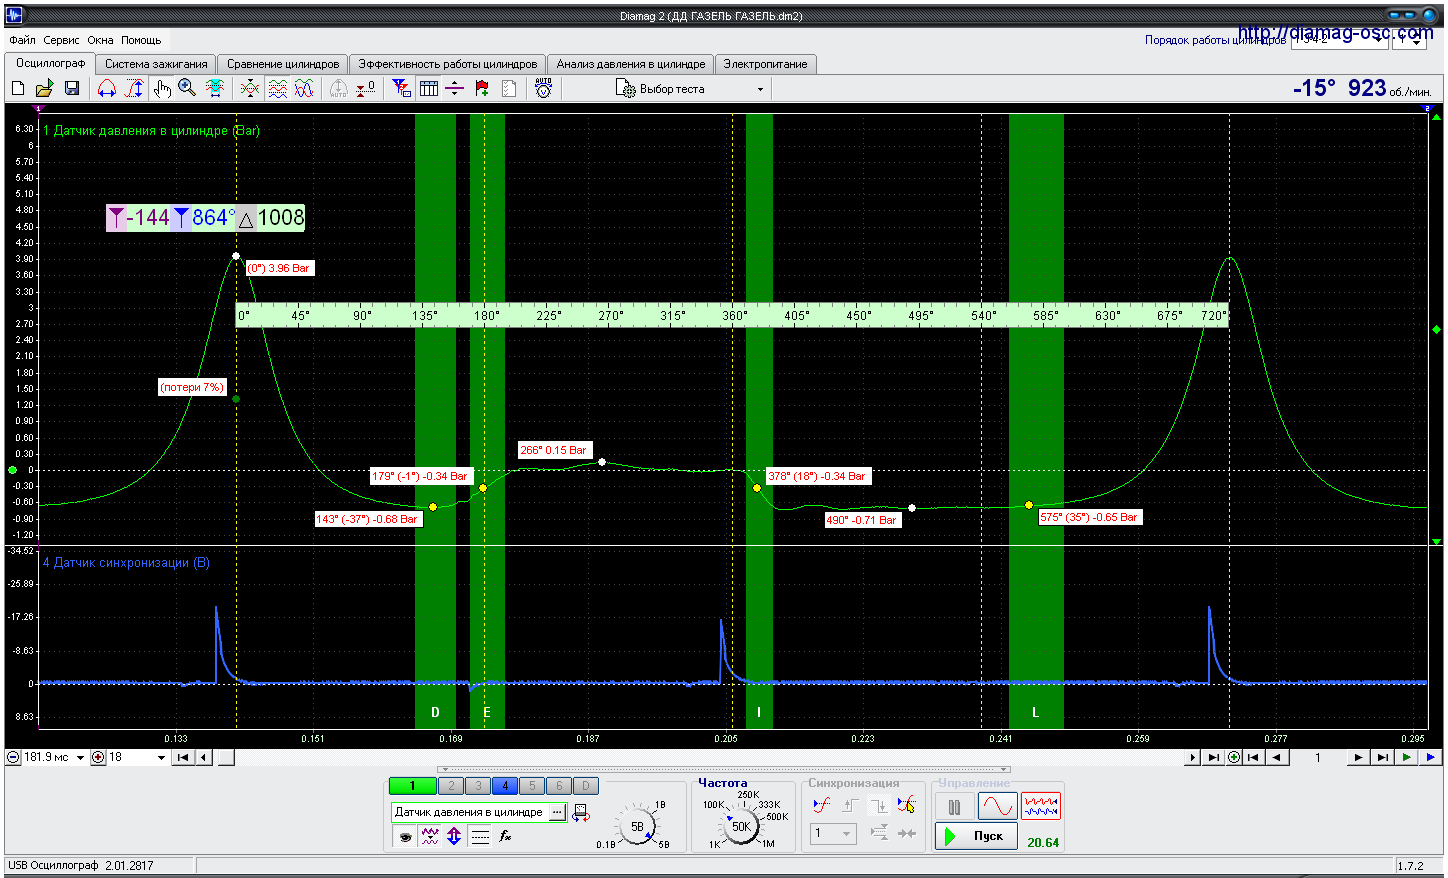Click the blue vertical arrows invert icon

click(454, 836)
